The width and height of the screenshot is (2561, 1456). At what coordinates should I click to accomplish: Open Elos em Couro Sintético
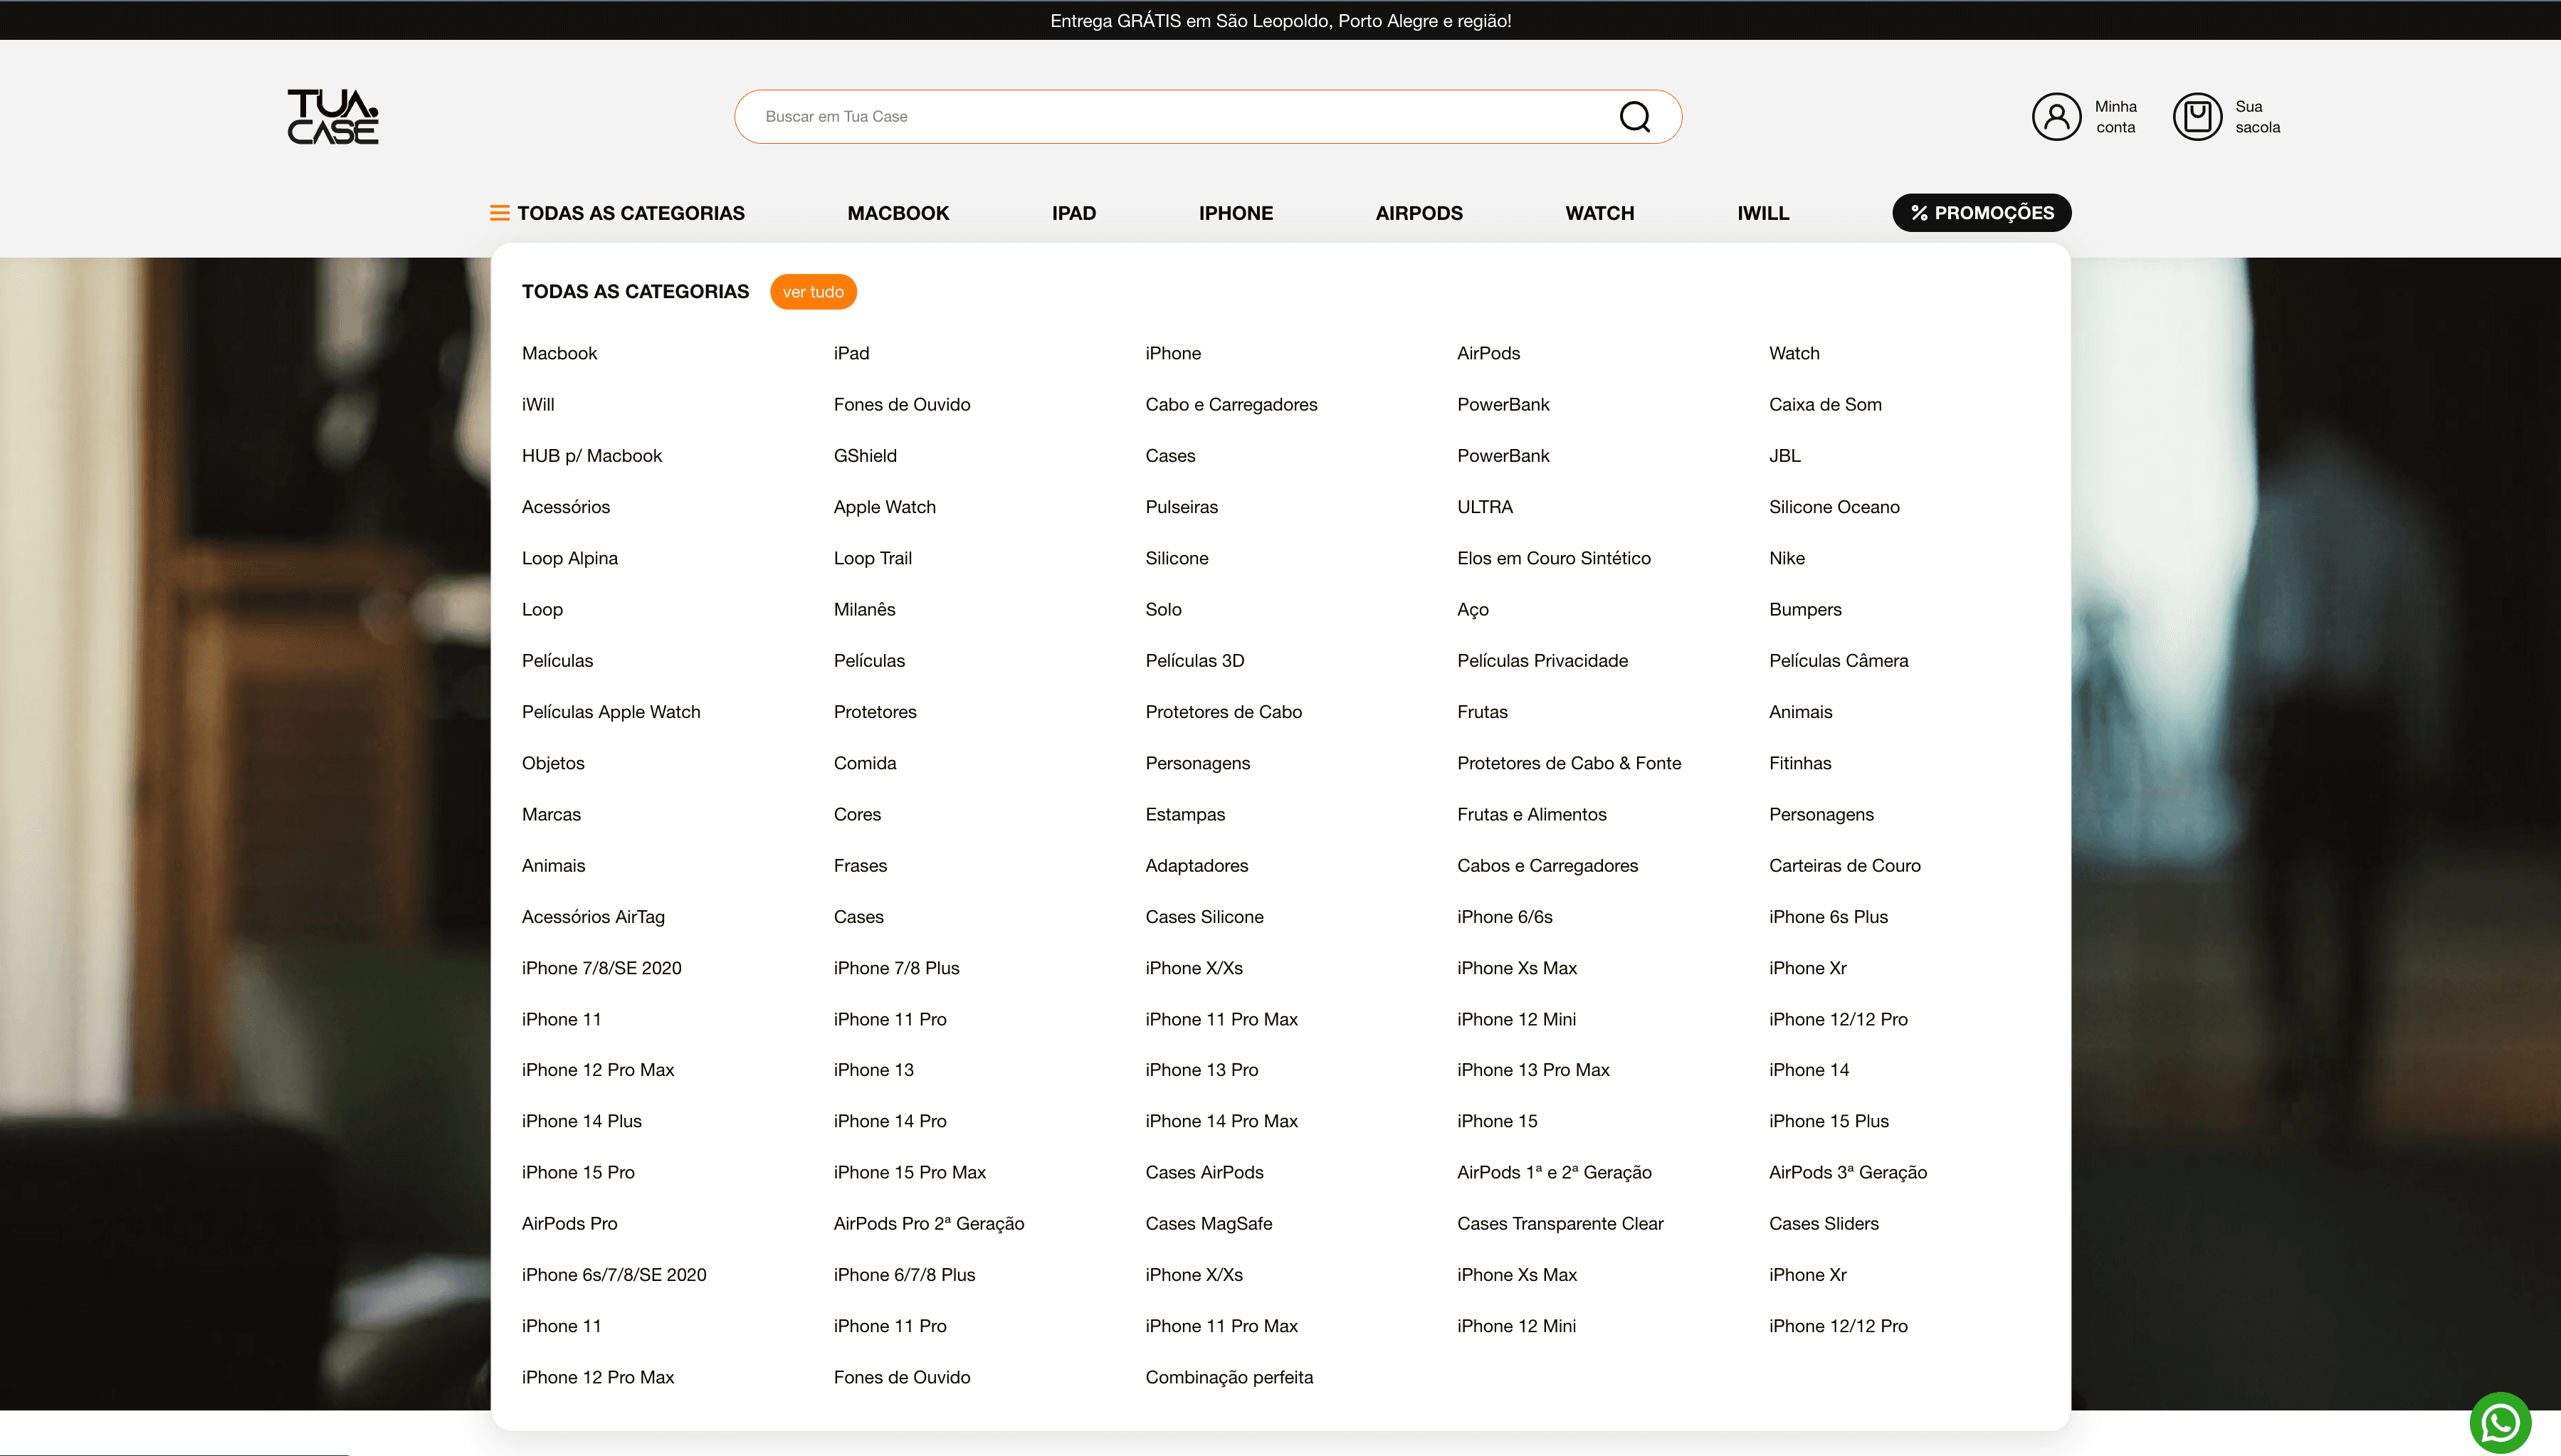[x=1553, y=558]
